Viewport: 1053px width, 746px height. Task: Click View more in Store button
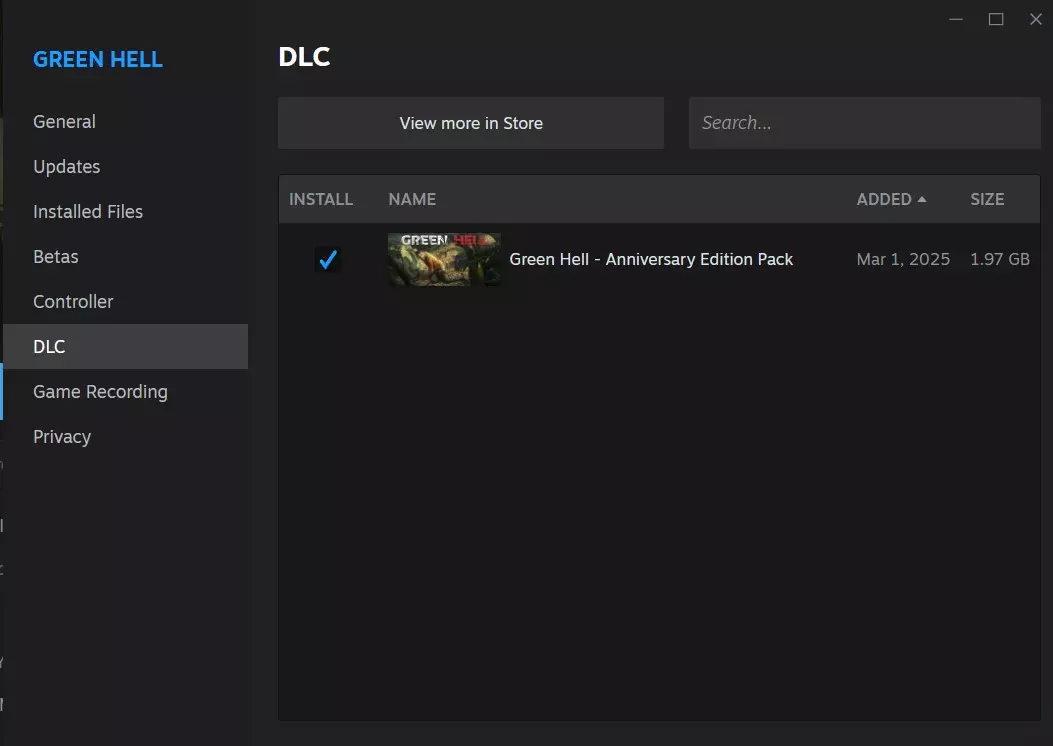click(471, 123)
